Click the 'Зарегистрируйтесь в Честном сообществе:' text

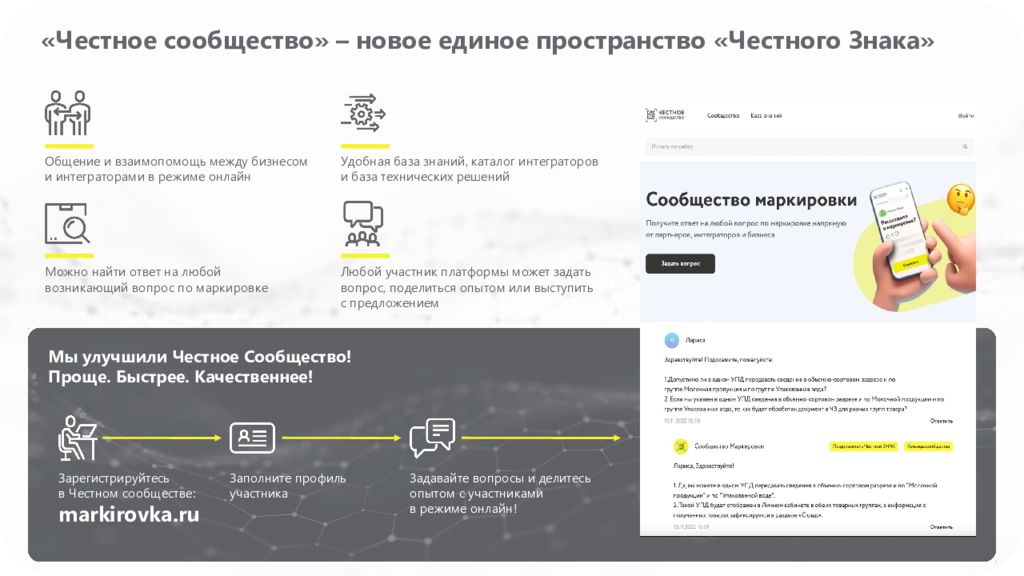coord(127,486)
